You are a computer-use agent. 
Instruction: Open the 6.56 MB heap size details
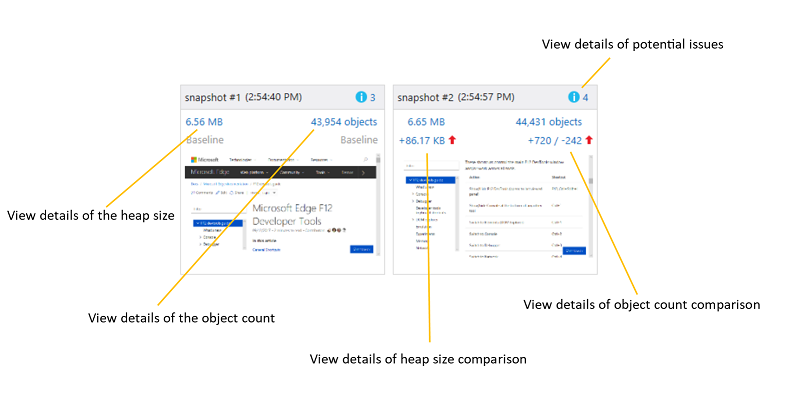(204, 122)
